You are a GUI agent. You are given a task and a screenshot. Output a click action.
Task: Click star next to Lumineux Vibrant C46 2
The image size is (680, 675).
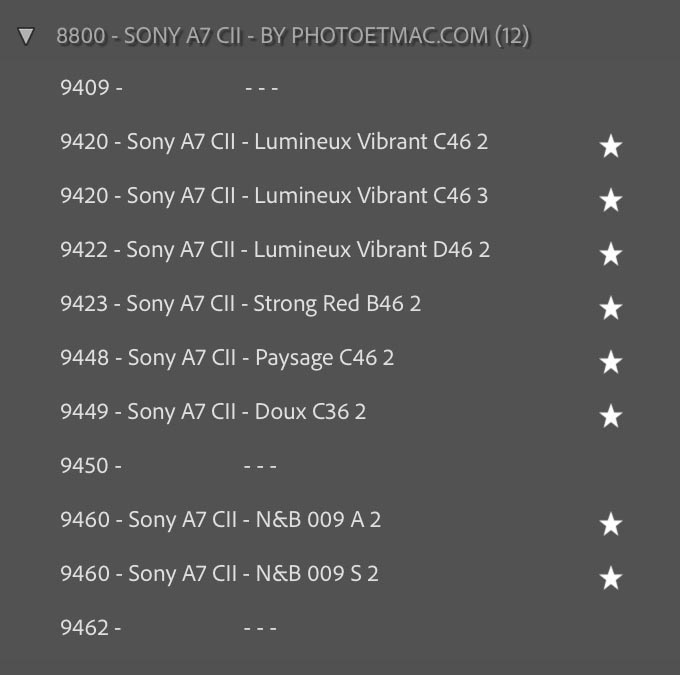[x=610, y=147]
